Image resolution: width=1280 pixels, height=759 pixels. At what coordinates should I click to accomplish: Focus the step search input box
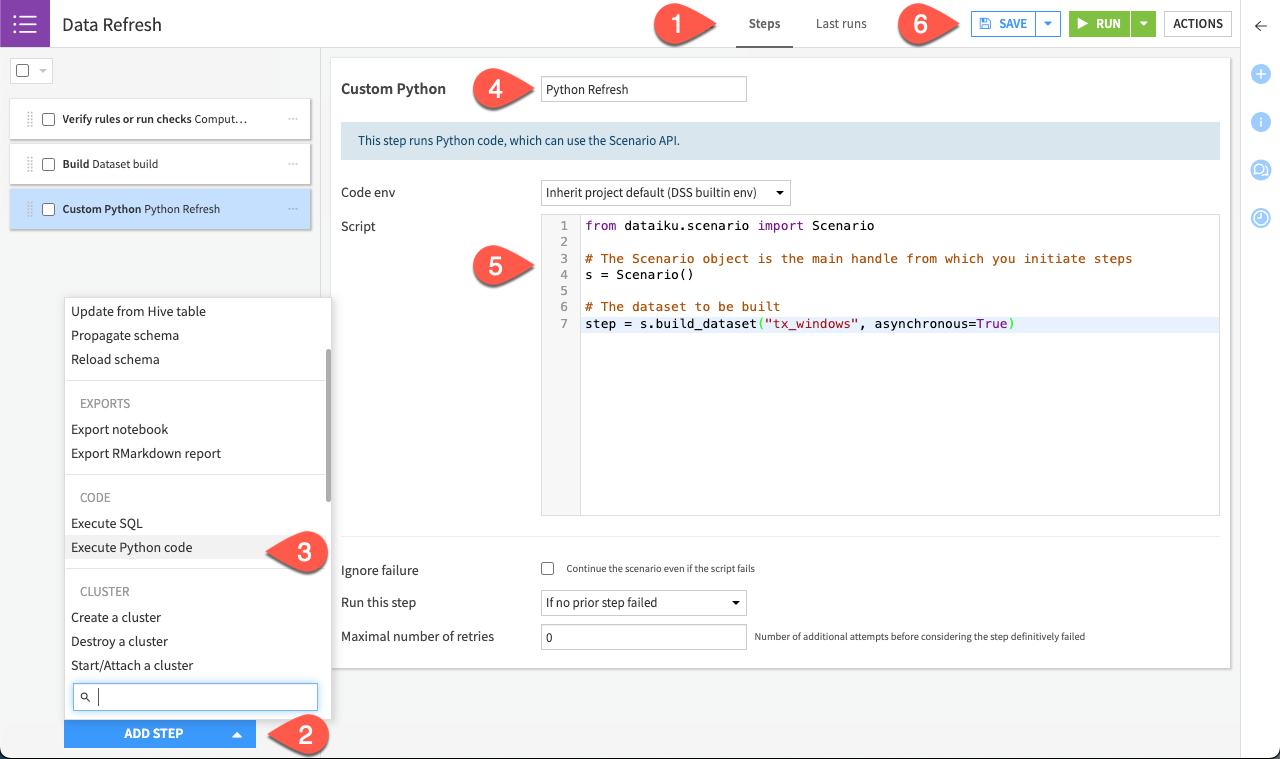(x=196, y=697)
